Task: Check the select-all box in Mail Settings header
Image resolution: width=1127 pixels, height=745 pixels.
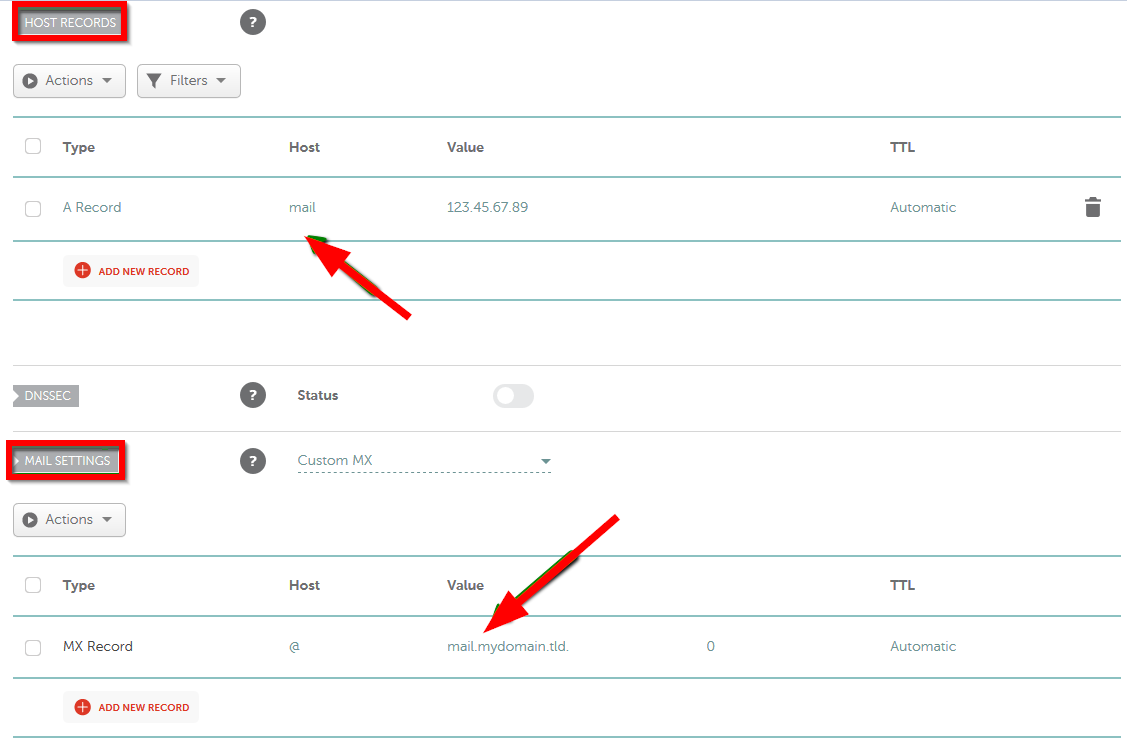Action: pos(33,585)
